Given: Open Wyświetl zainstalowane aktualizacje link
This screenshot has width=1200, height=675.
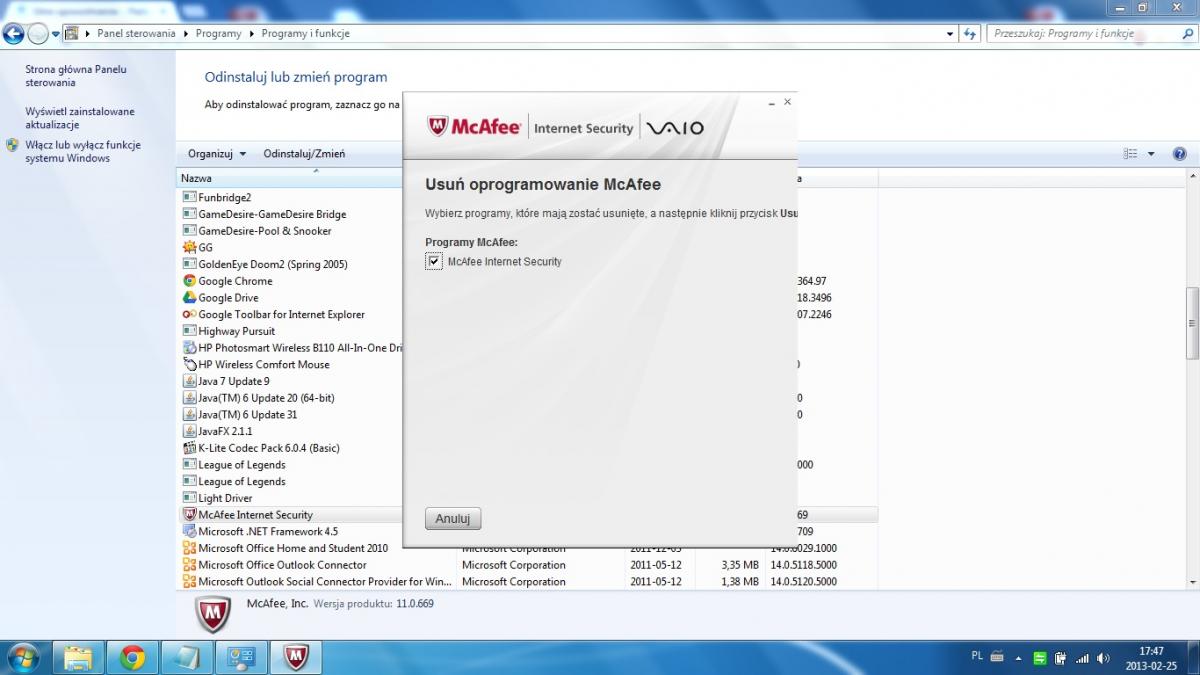Looking at the screenshot, I should [80, 118].
